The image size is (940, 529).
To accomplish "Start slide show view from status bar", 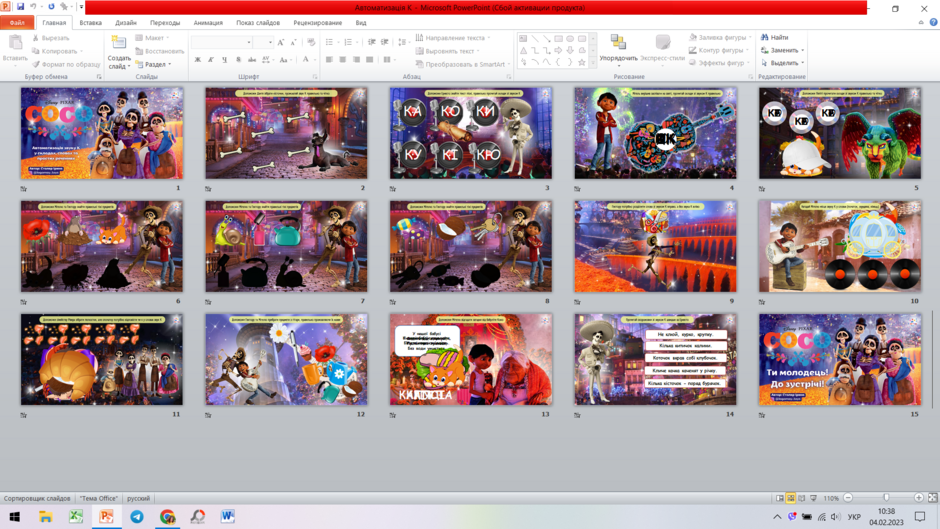I will (x=814, y=498).
